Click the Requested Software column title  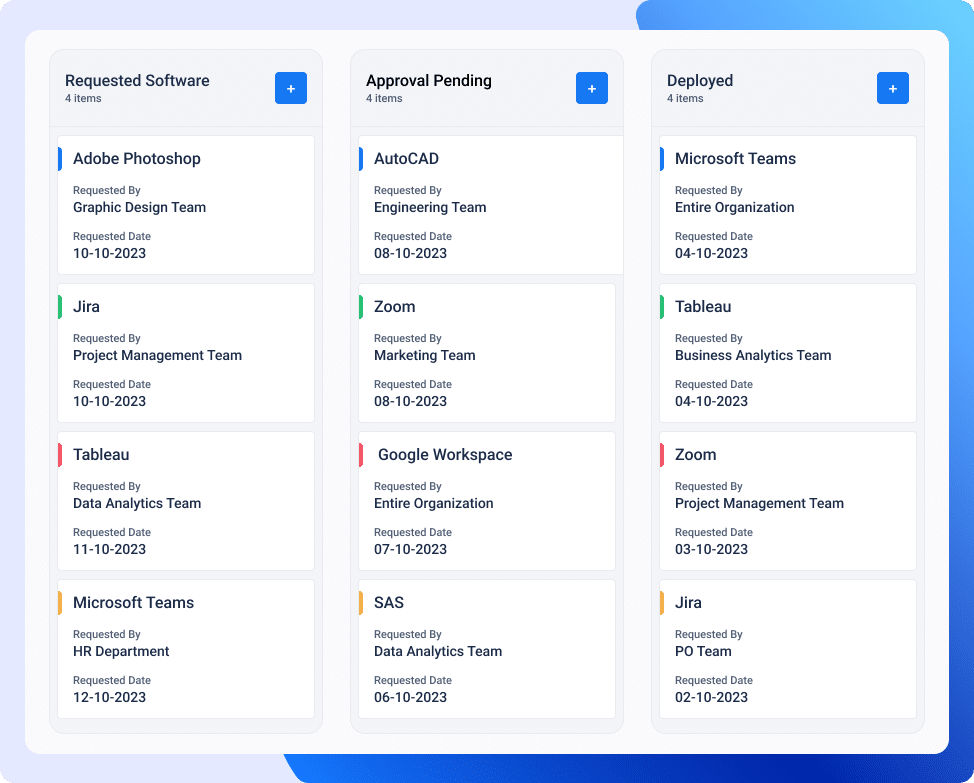pos(137,81)
